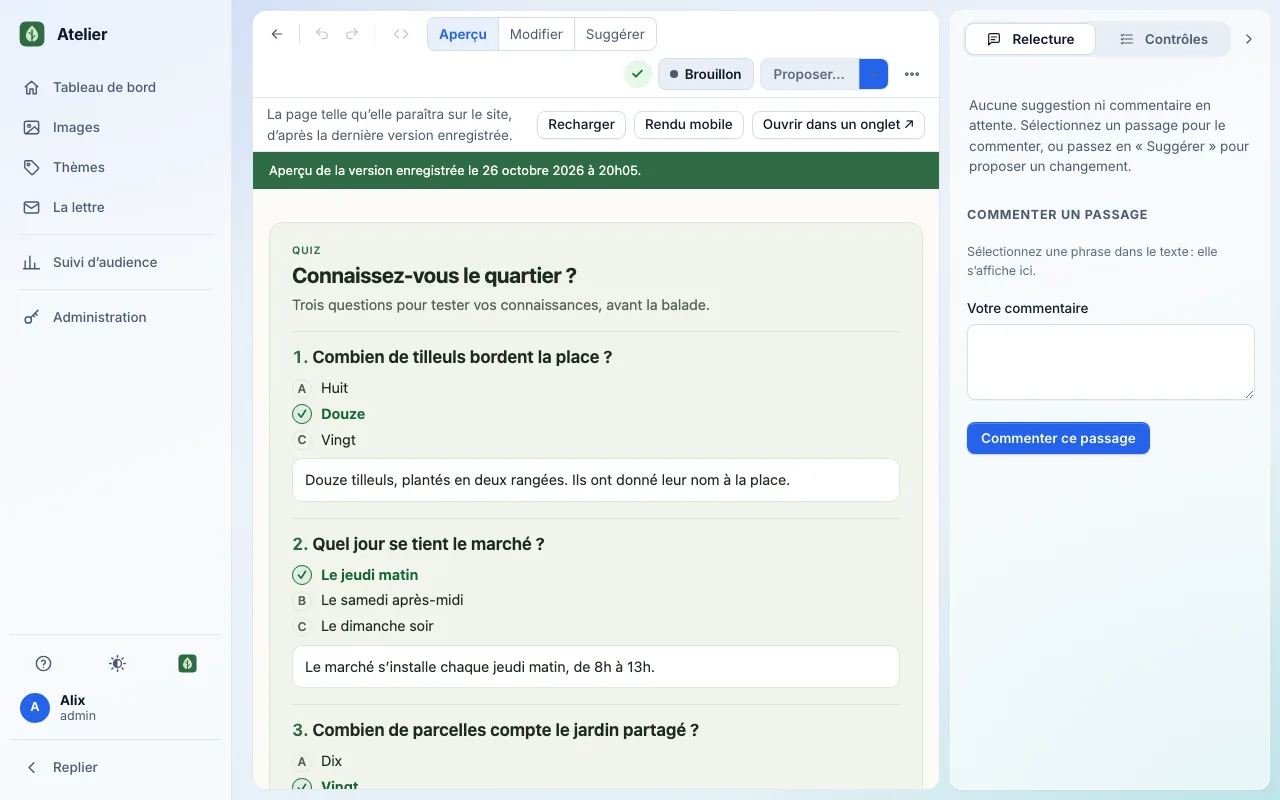1280x800 pixels.
Task: Select the checked answer Douze
Action: pos(329,414)
